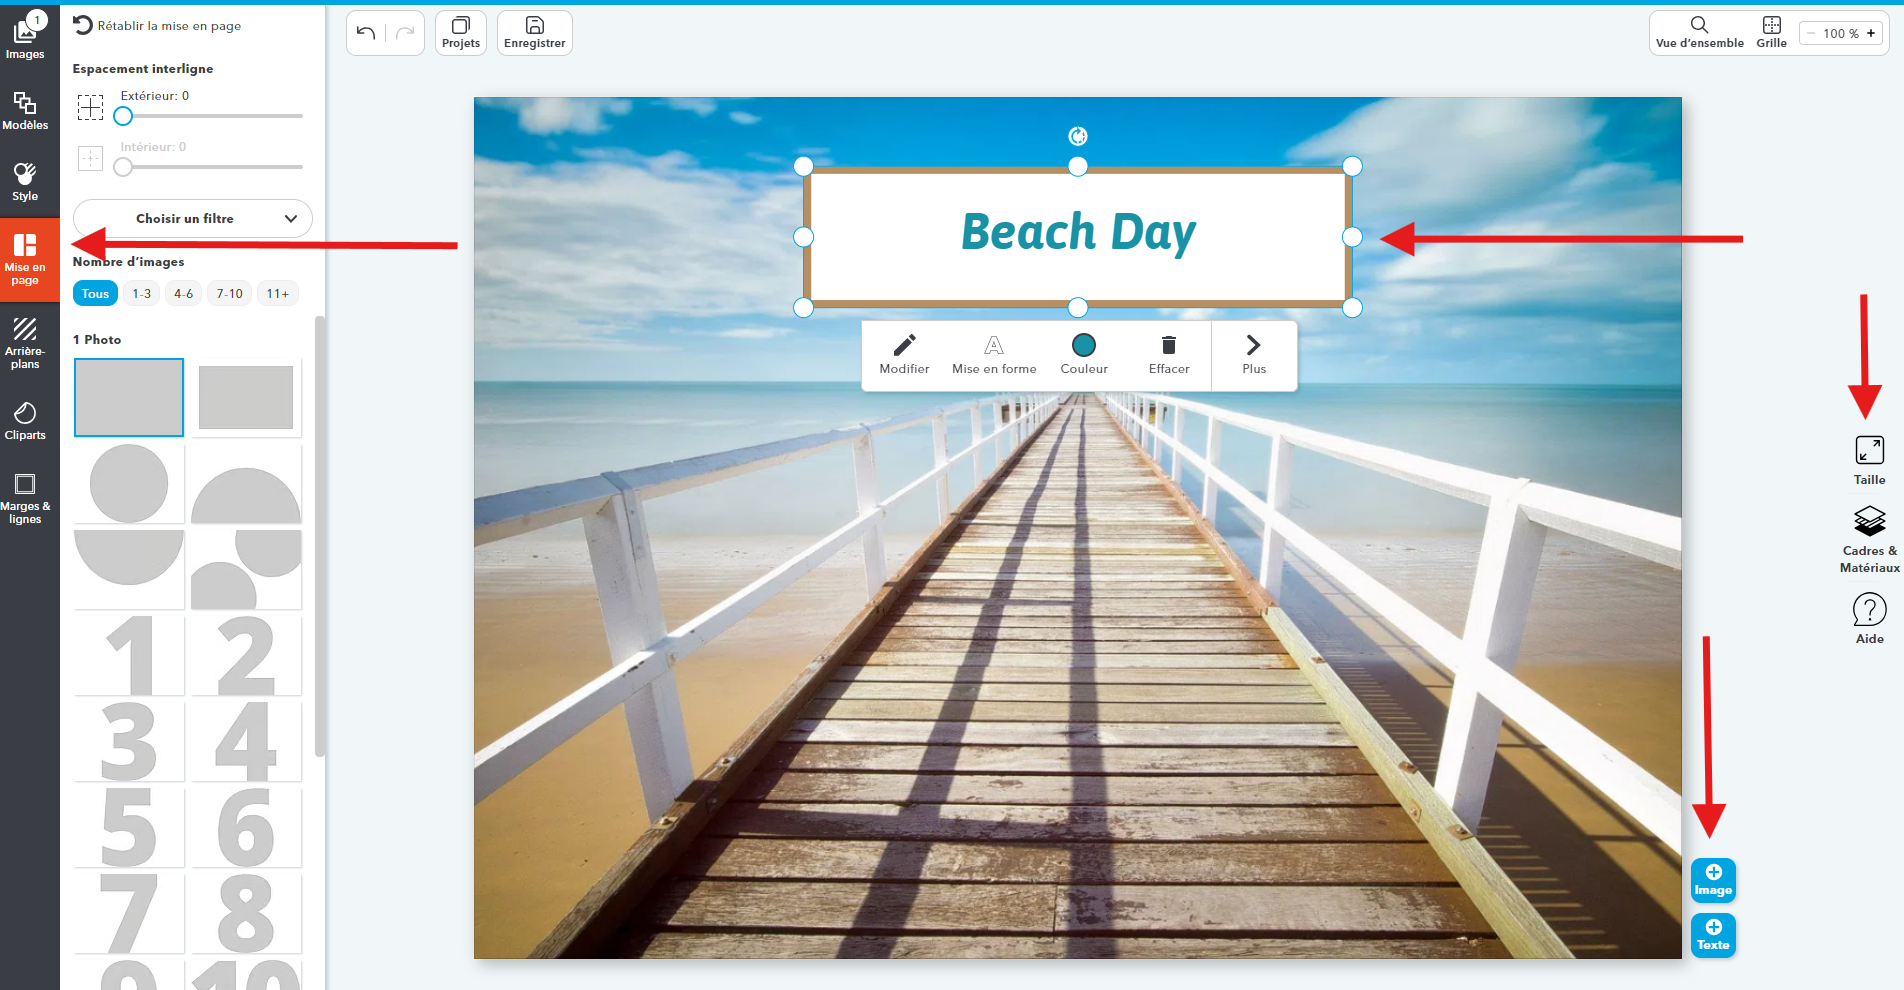Viewport: 1904px width, 990px height.
Task: Click the top-left text box resize handle
Action: (x=804, y=166)
